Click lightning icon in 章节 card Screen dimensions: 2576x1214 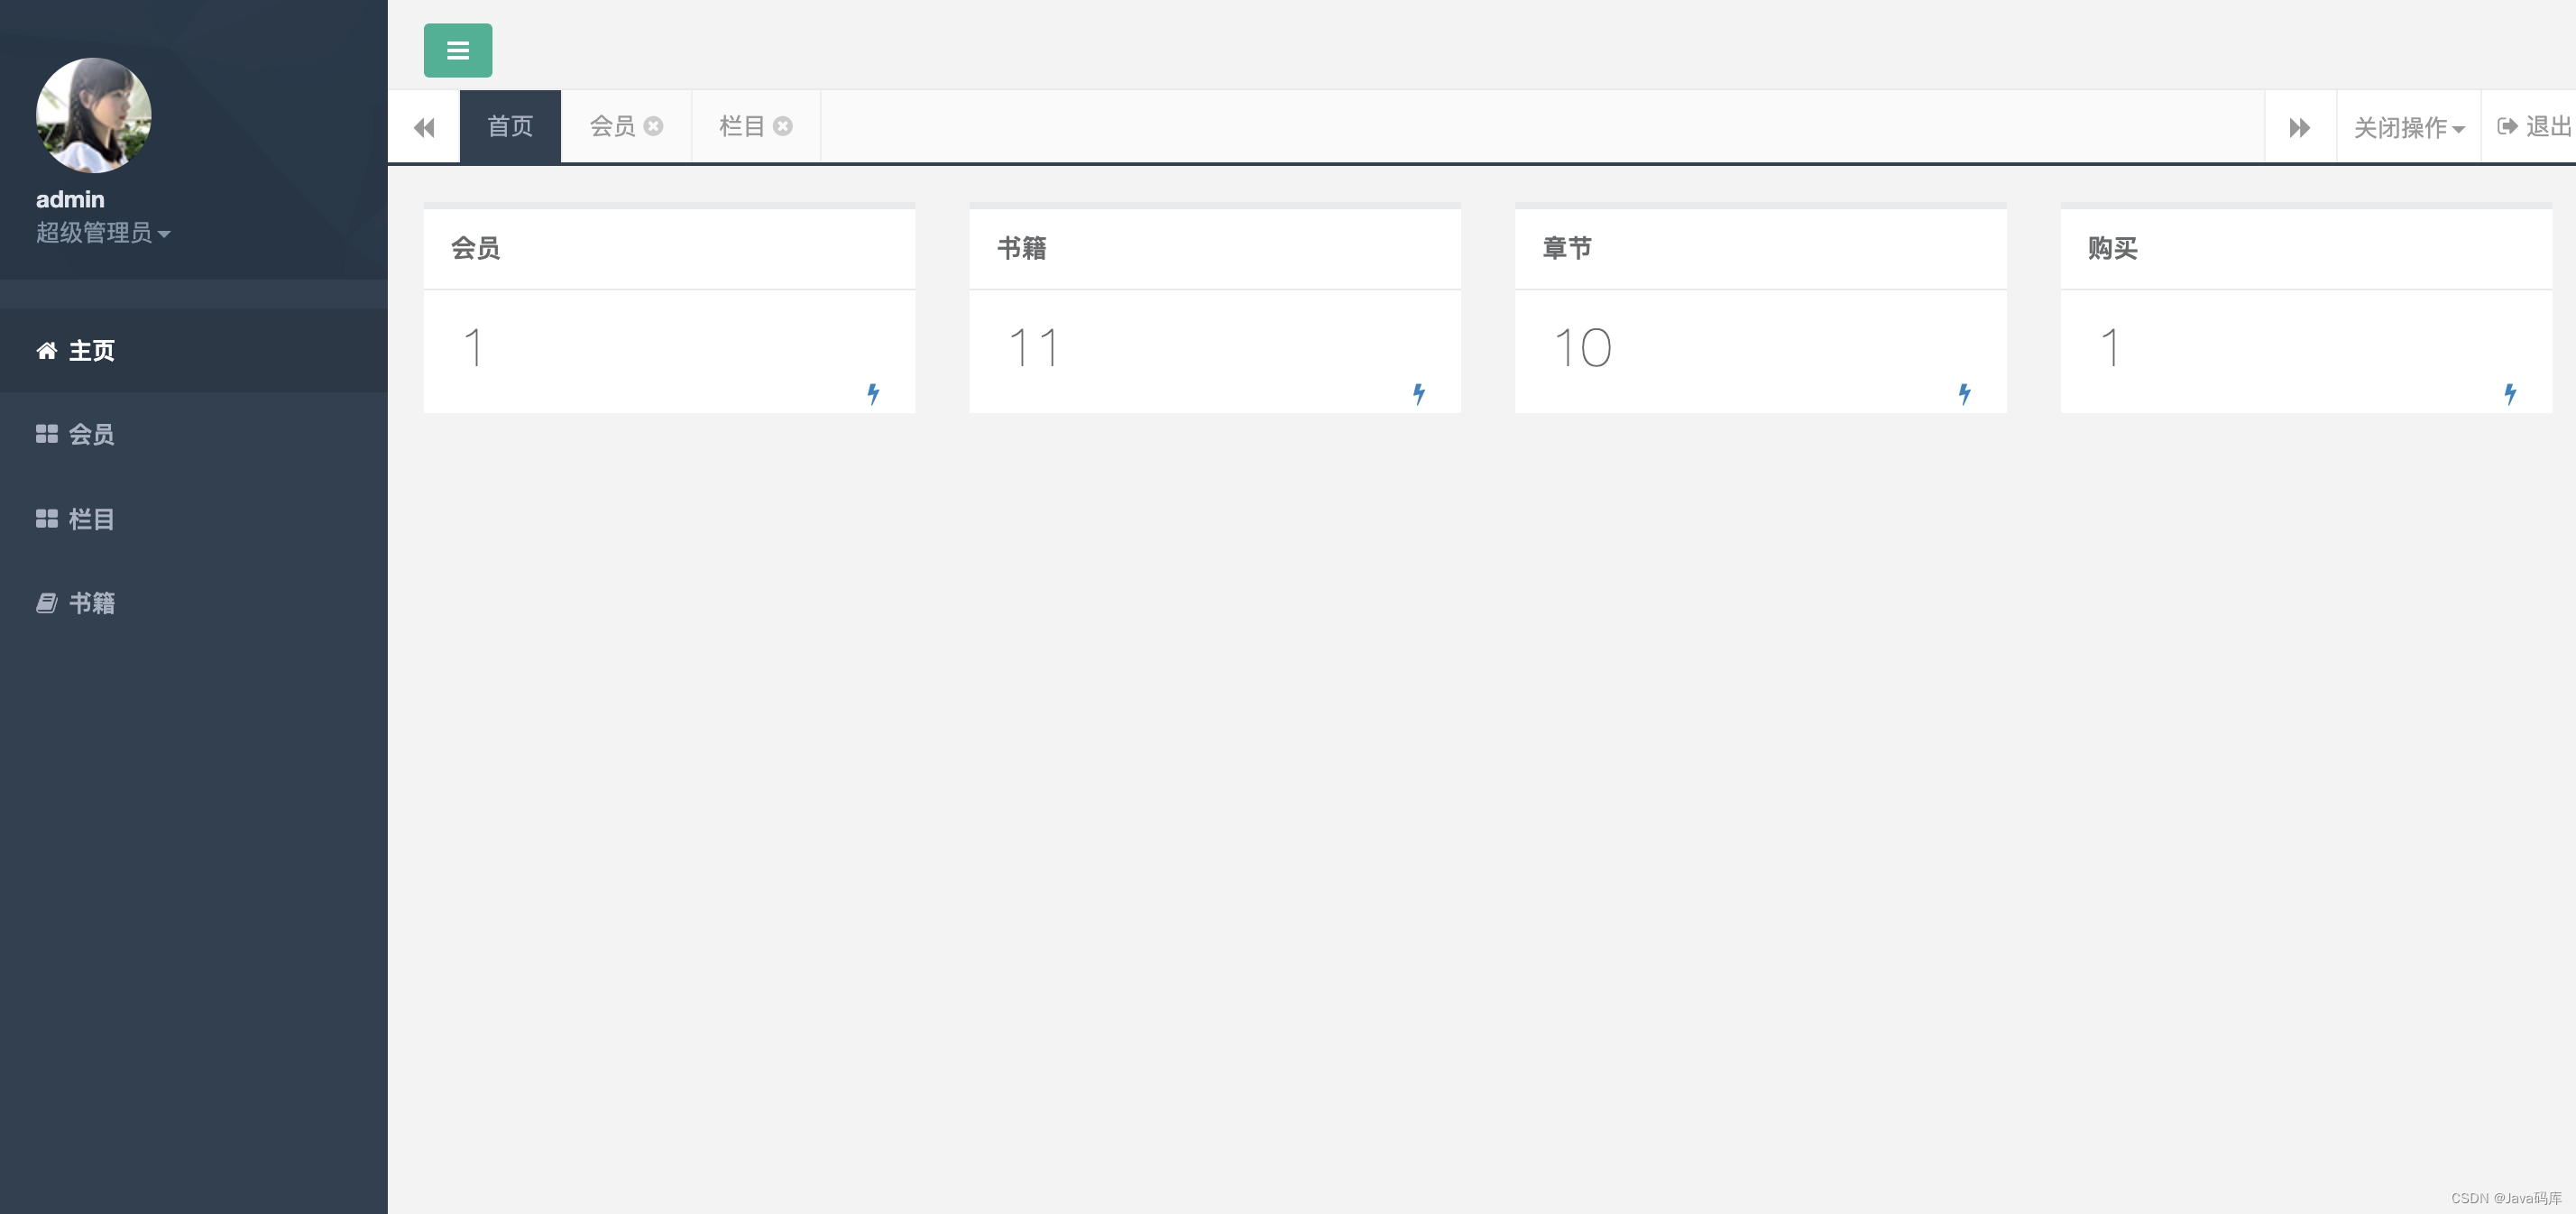(x=1964, y=393)
